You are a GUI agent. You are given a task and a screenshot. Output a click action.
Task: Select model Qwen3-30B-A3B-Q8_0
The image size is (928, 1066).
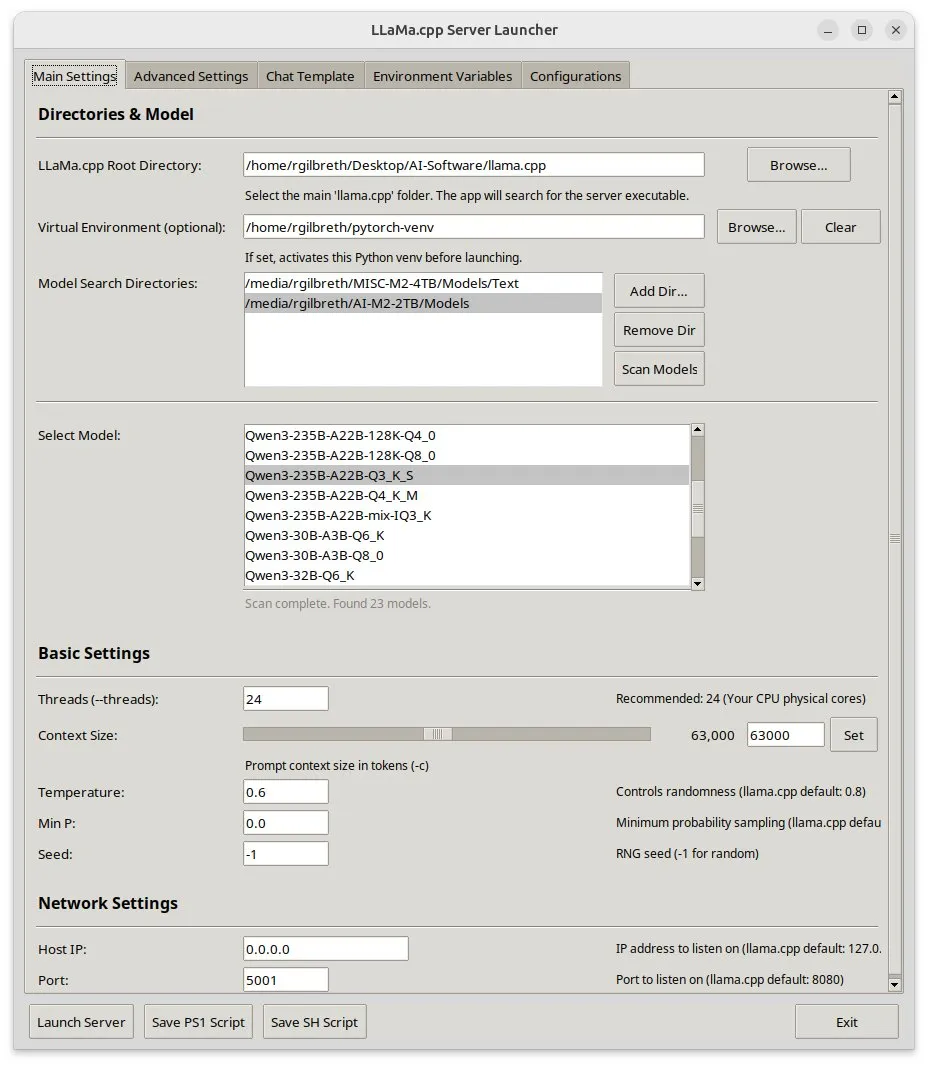click(466, 555)
